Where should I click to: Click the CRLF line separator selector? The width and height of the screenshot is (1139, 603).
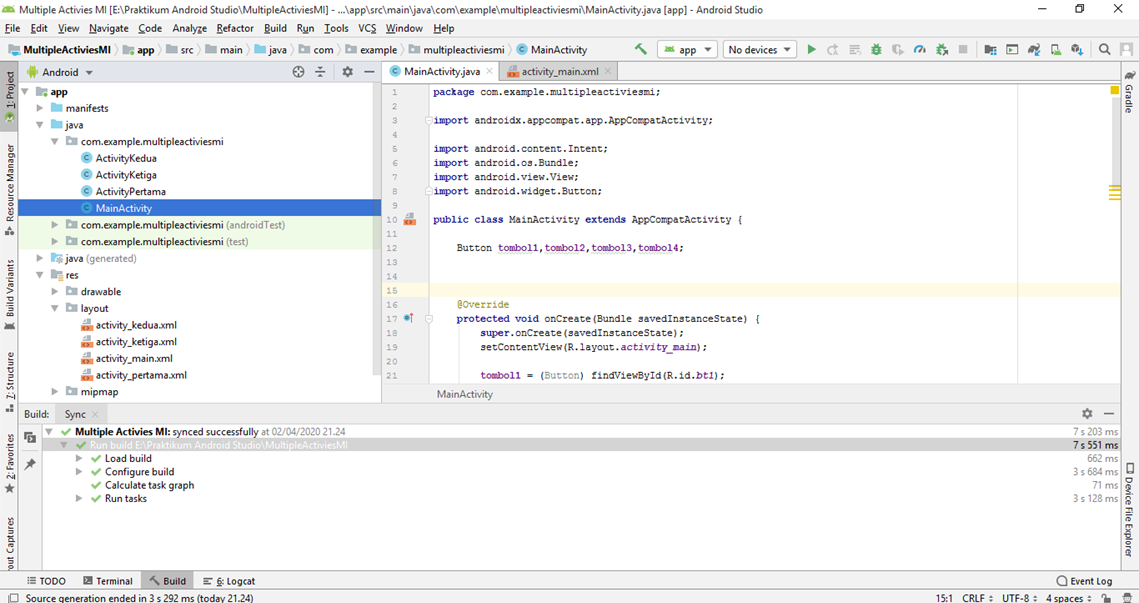coord(977,598)
